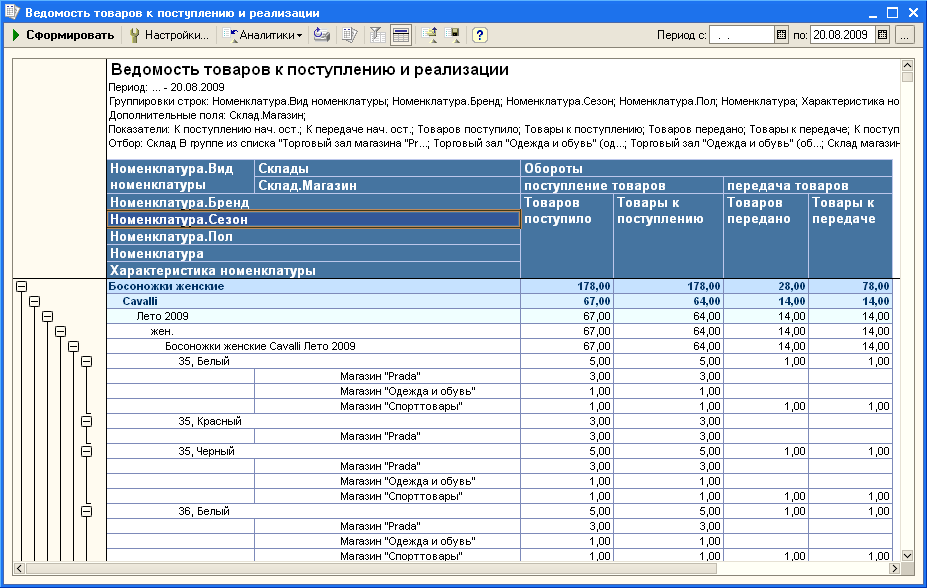Image resolution: width=927 pixels, height=588 pixels.
Task: Click the bold Босоножки женские group row label
Action: tap(166, 287)
